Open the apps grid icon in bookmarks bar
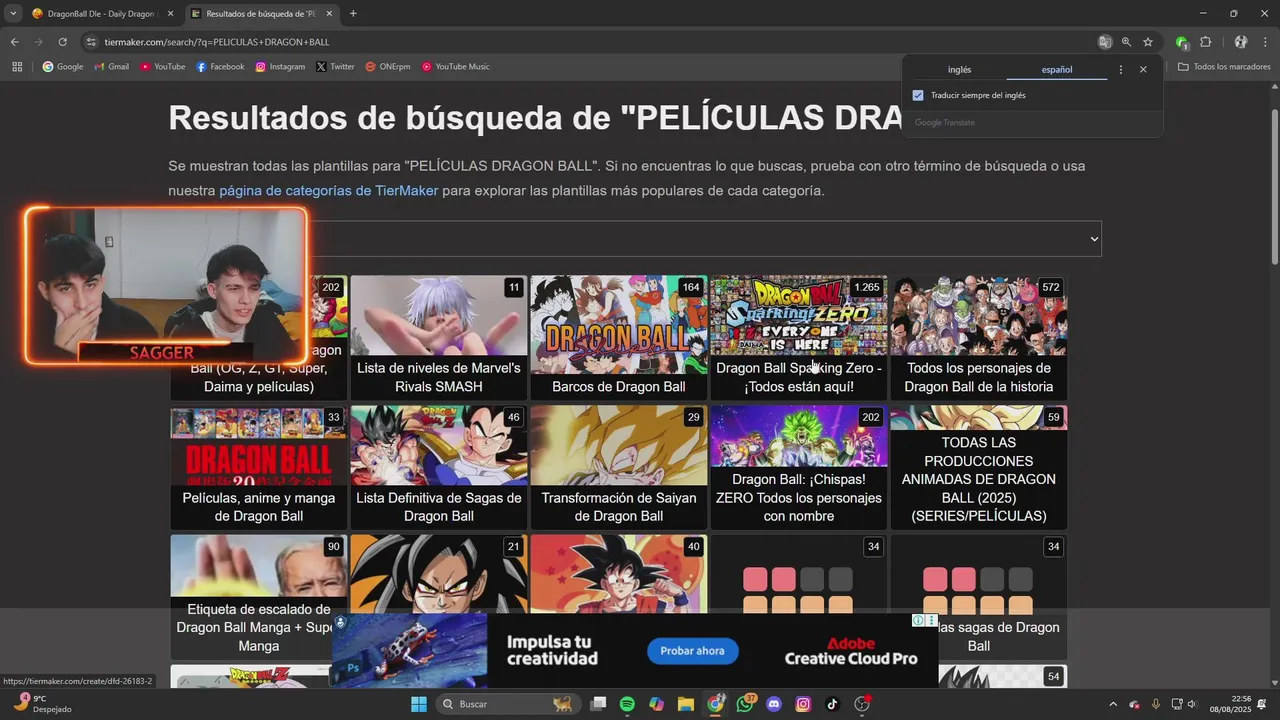Image resolution: width=1280 pixels, height=720 pixels. pos(17,67)
